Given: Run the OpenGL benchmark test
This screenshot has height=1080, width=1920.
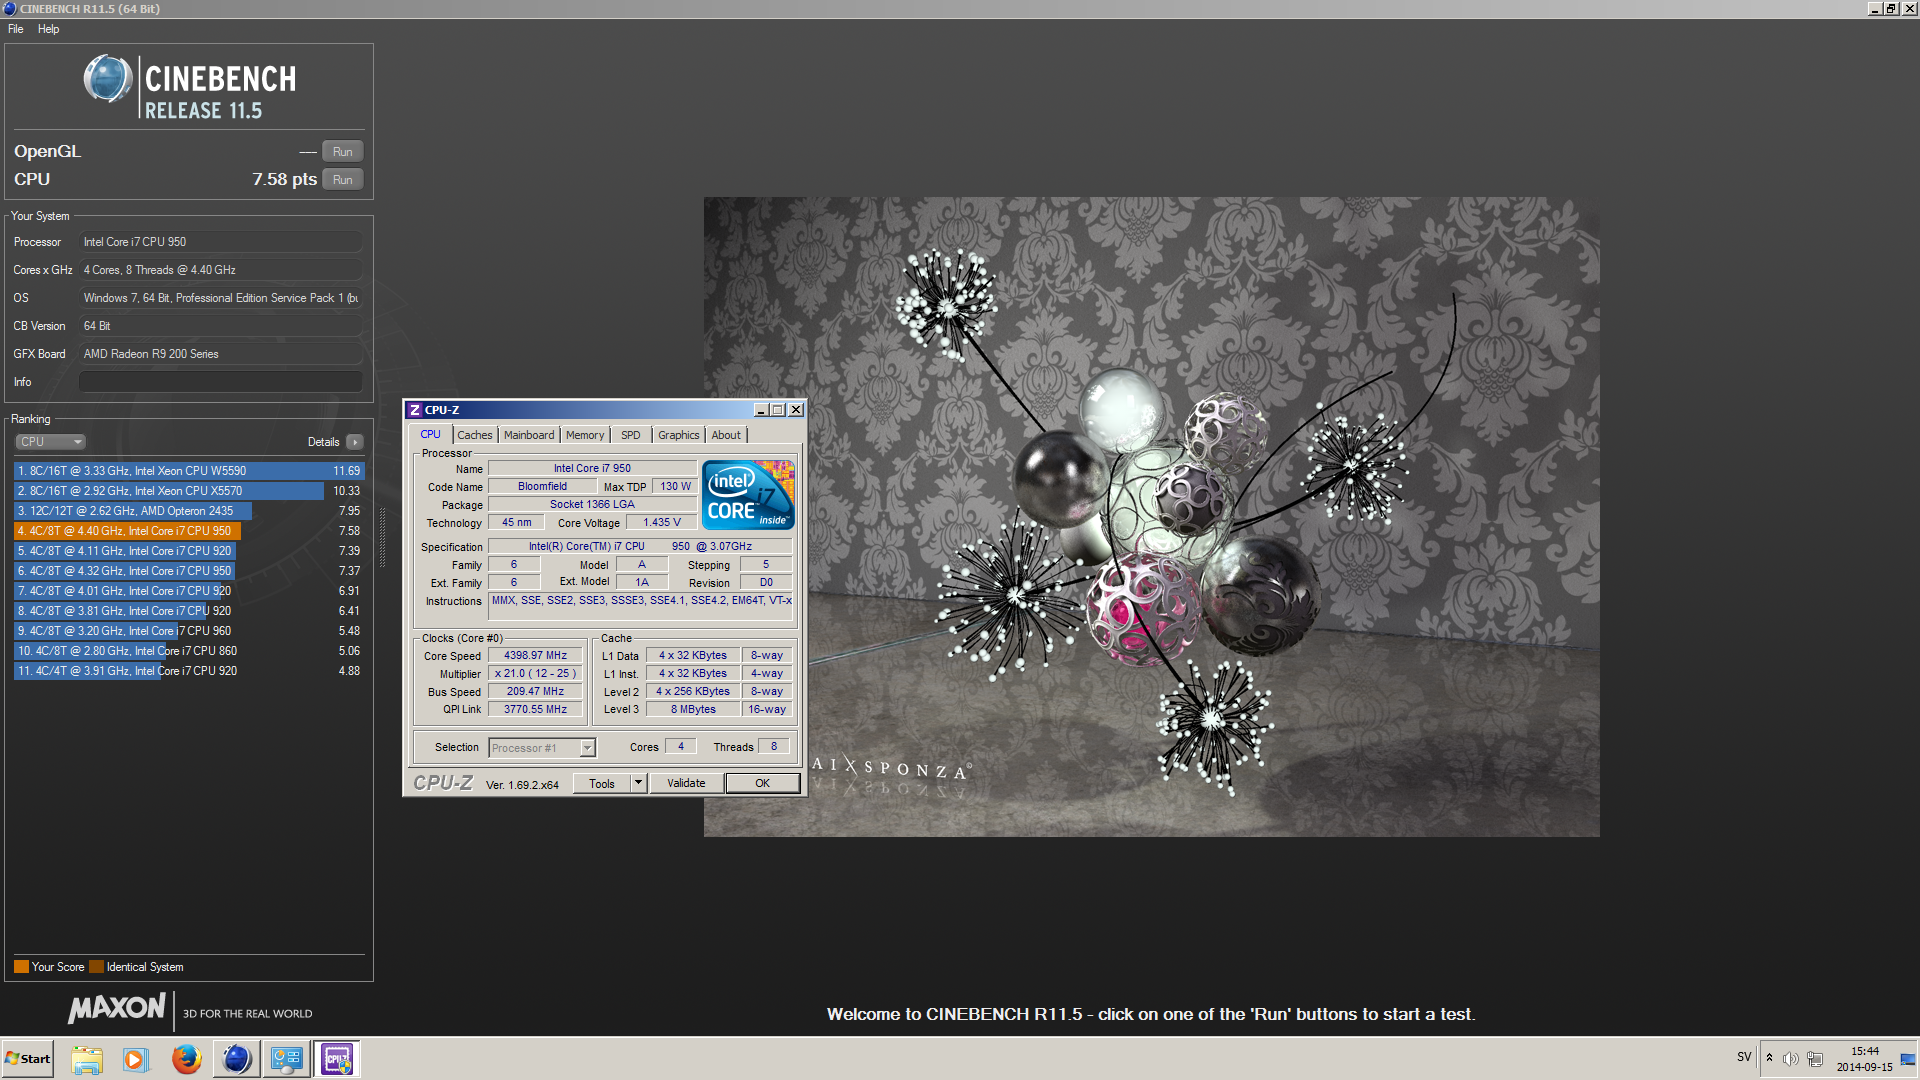Looking at the screenshot, I should pos(342,152).
